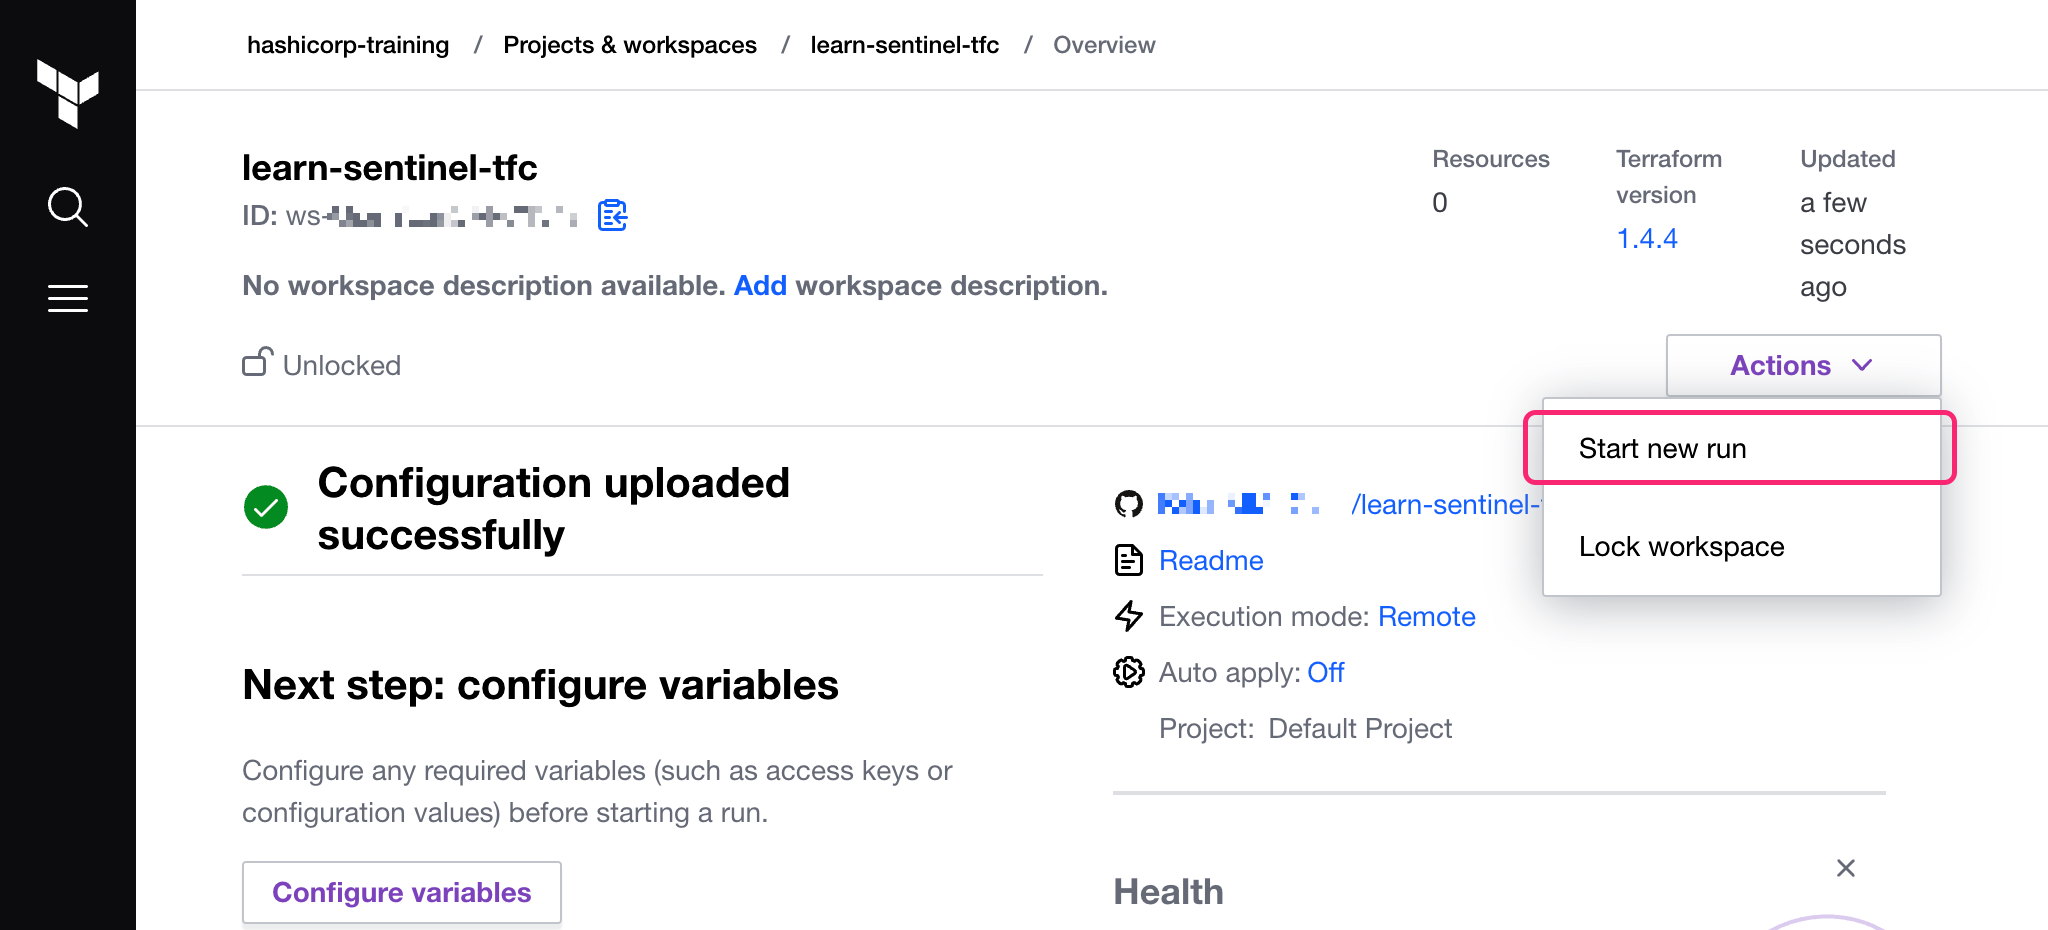
Task: Dismiss the Health panel with X
Action: pos(1845,868)
